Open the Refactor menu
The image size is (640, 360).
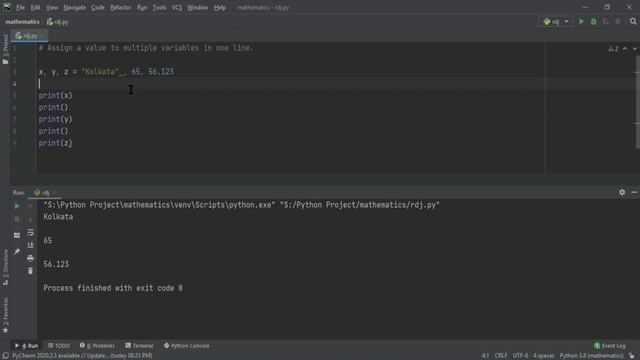[x=120, y=7]
